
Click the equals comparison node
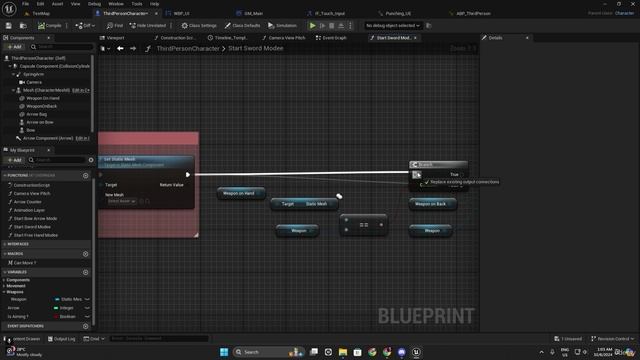(x=364, y=225)
